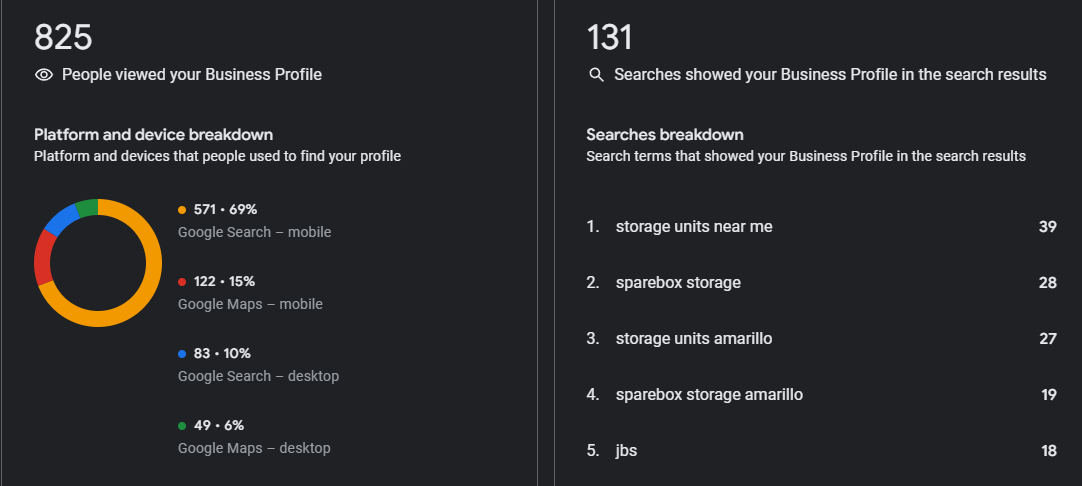Select the 'sparebox storage' search term
This screenshot has width=1082, height=486.
[678, 283]
